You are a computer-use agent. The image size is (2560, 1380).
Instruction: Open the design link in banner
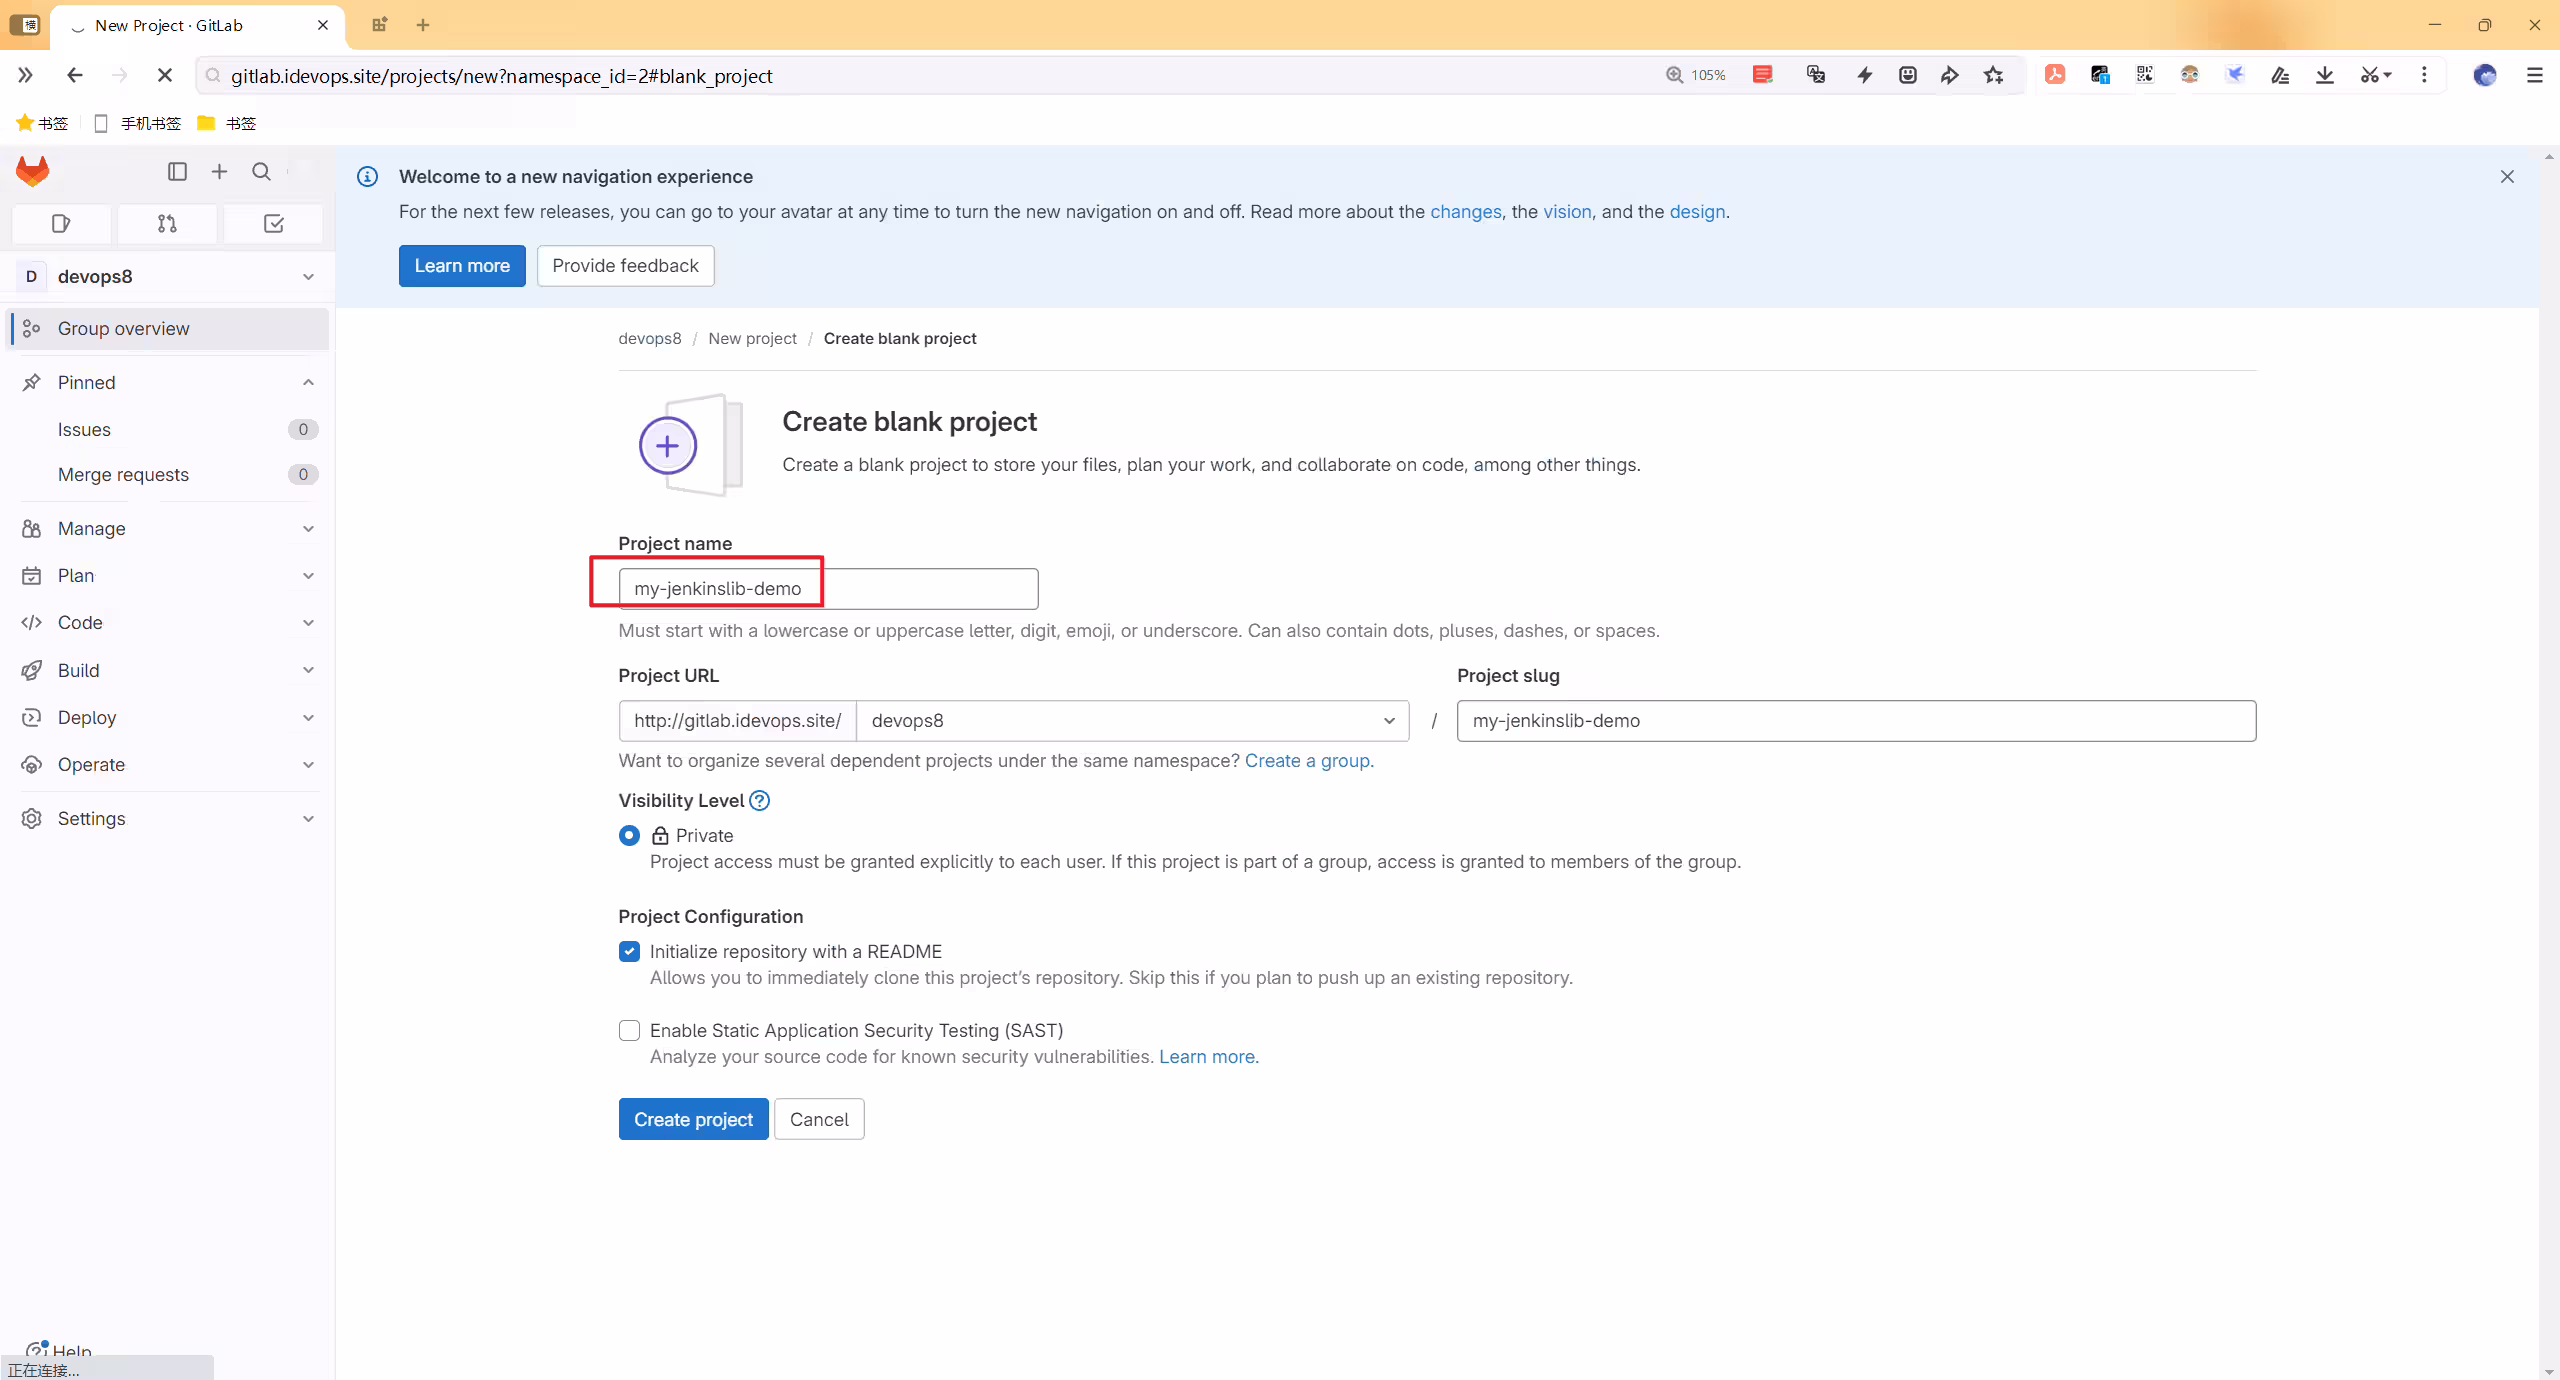click(x=1697, y=212)
